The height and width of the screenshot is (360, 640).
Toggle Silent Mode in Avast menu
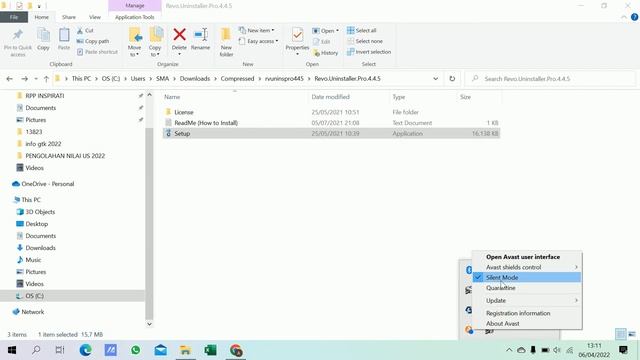click(527, 278)
